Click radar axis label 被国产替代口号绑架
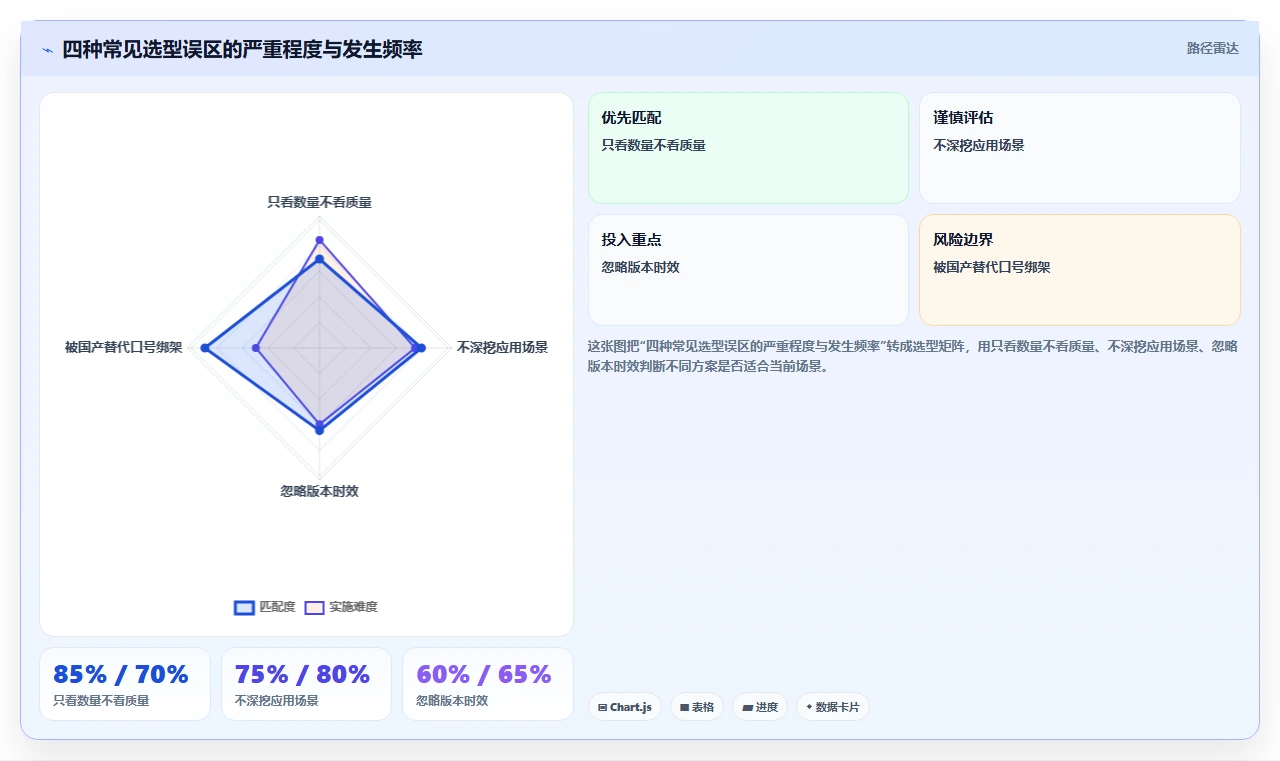 tap(124, 348)
